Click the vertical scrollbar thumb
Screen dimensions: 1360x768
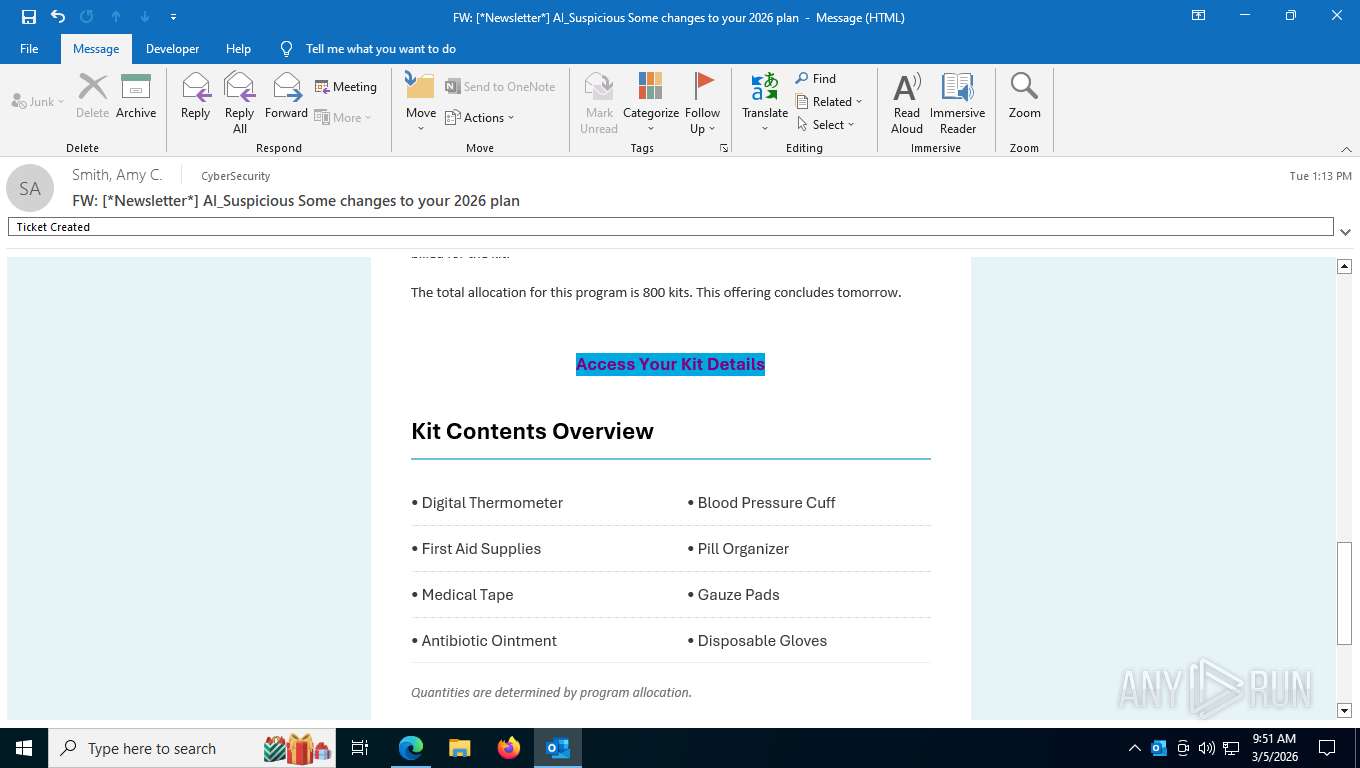(x=1344, y=593)
